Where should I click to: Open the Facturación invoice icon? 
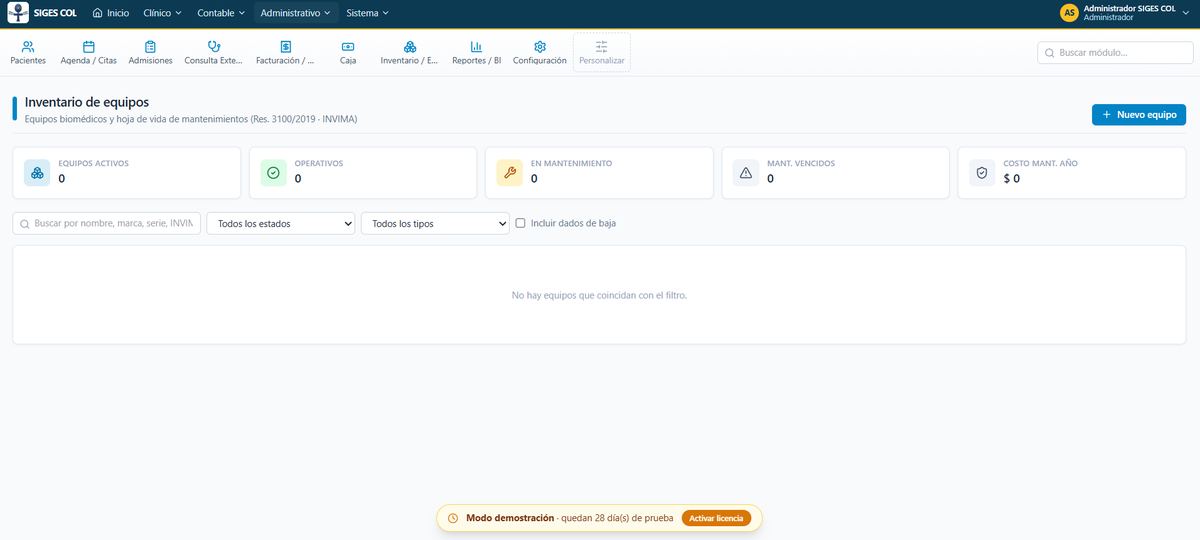point(285,46)
